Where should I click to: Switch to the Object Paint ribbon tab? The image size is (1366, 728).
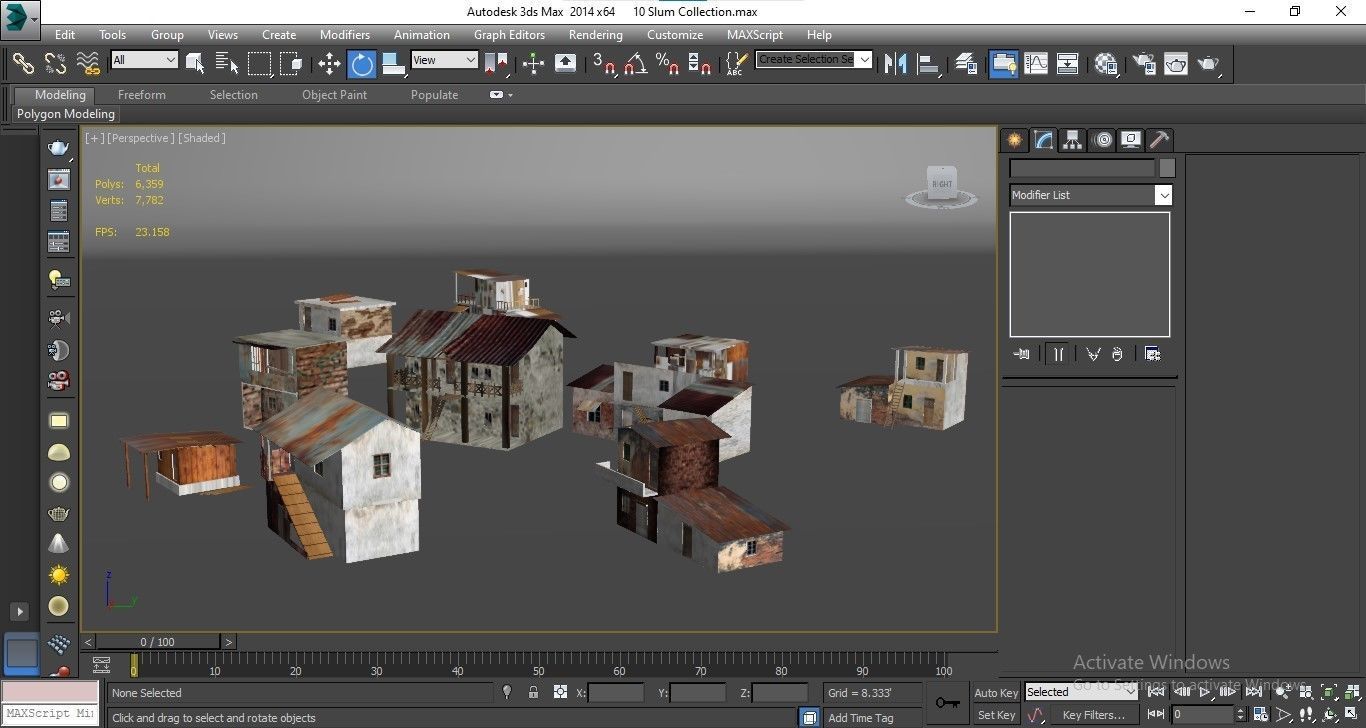[x=335, y=95]
